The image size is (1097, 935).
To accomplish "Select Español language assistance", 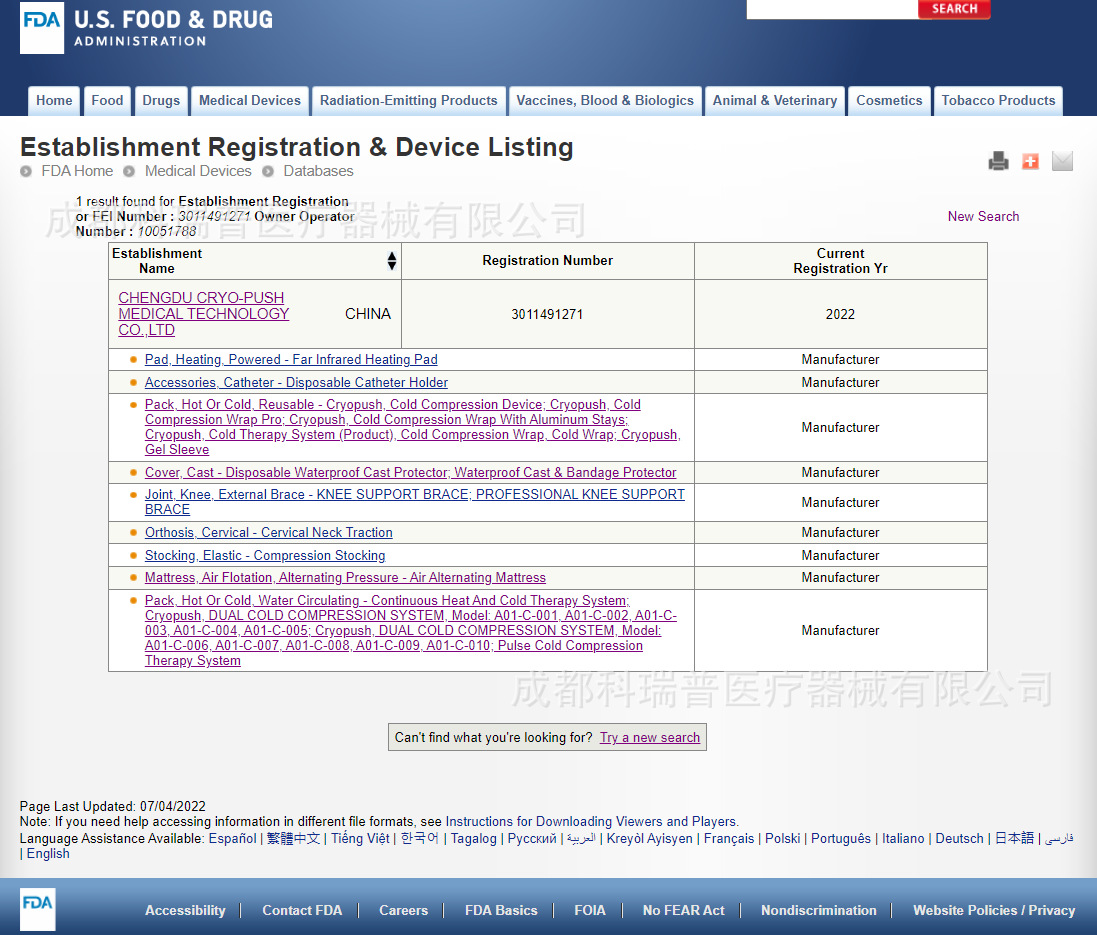I will pos(232,838).
